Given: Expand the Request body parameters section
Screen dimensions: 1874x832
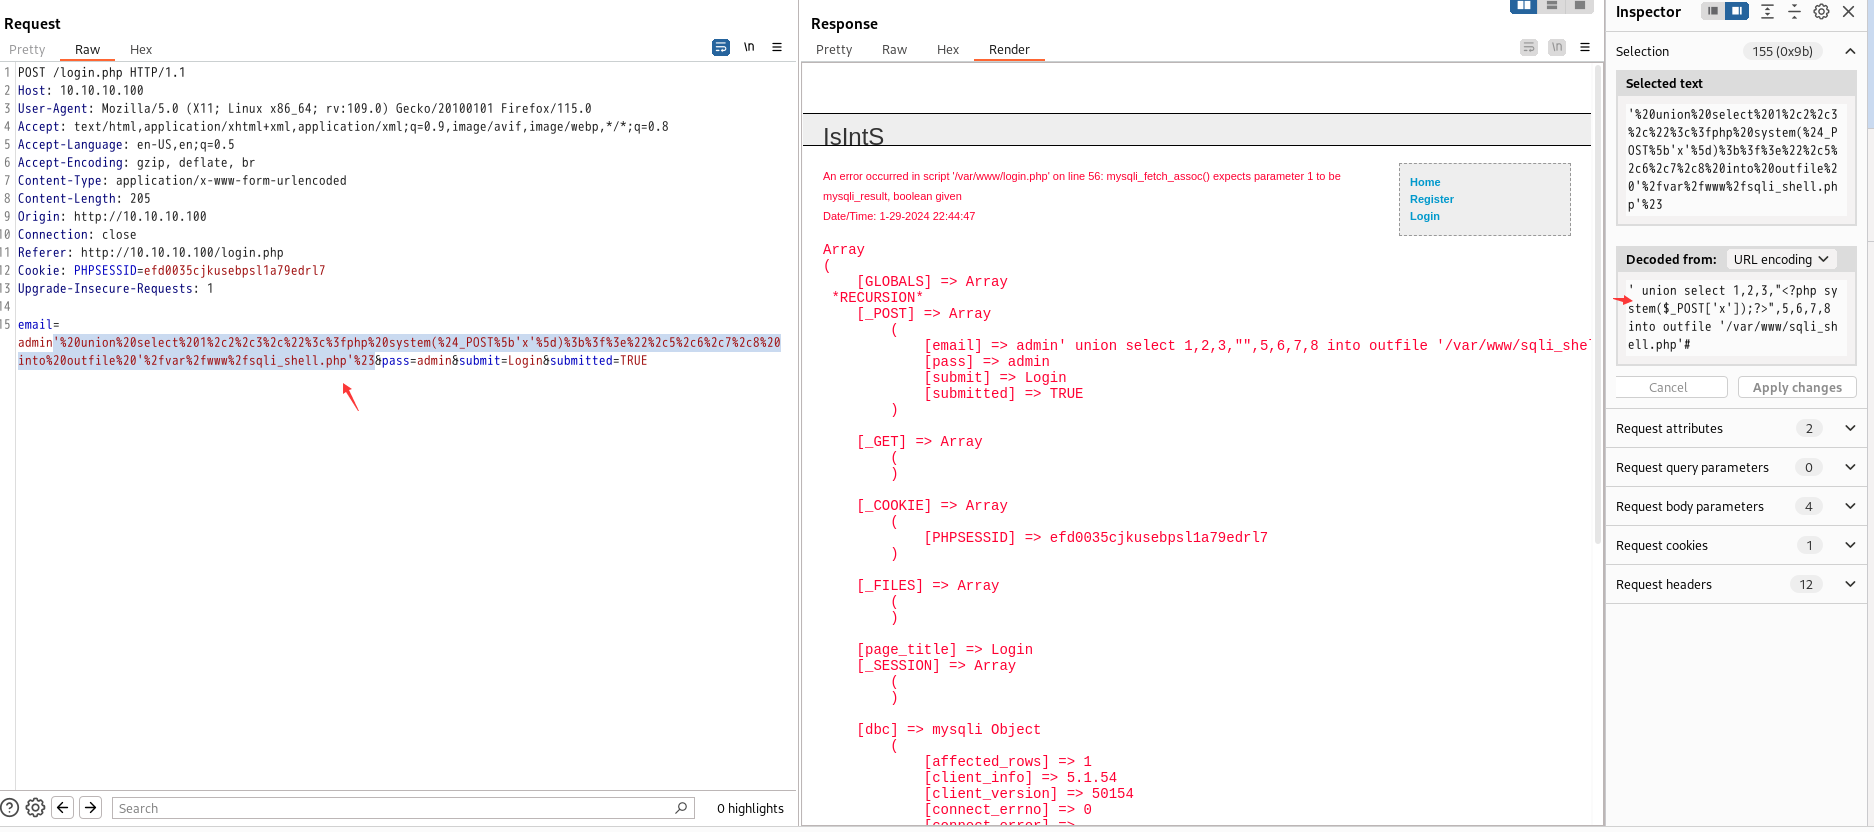Looking at the screenshot, I should pos(1850,506).
